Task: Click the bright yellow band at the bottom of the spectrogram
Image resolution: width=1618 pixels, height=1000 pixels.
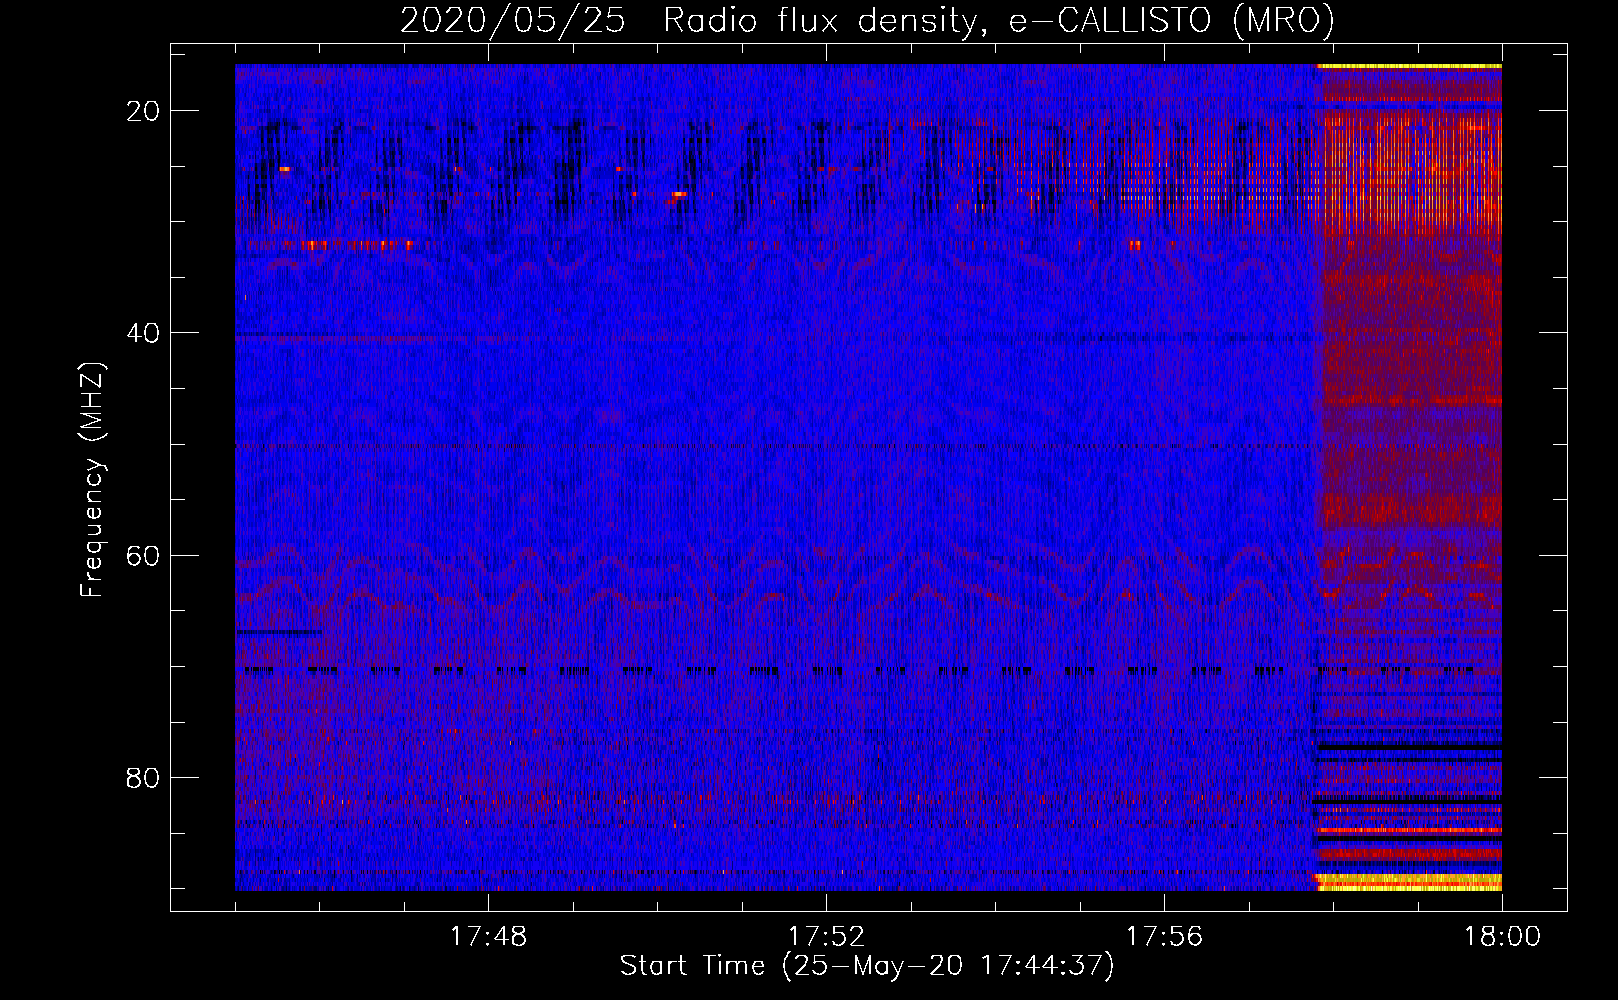Action: tap(1408, 882)
